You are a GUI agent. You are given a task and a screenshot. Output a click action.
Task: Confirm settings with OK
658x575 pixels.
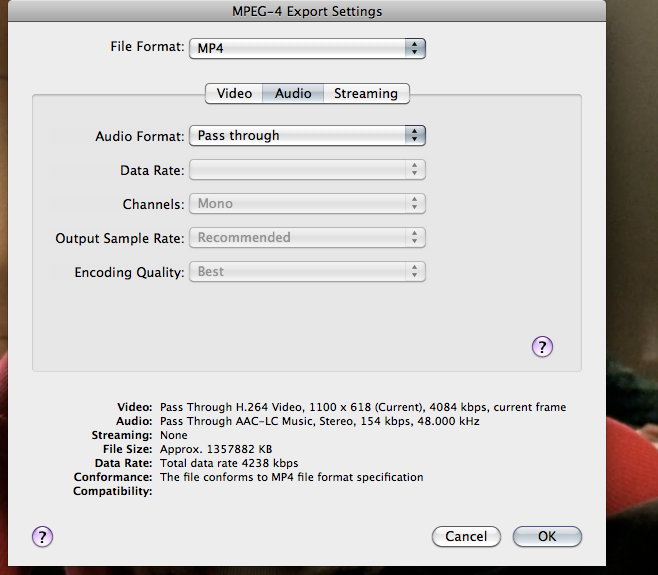point(547,536)
